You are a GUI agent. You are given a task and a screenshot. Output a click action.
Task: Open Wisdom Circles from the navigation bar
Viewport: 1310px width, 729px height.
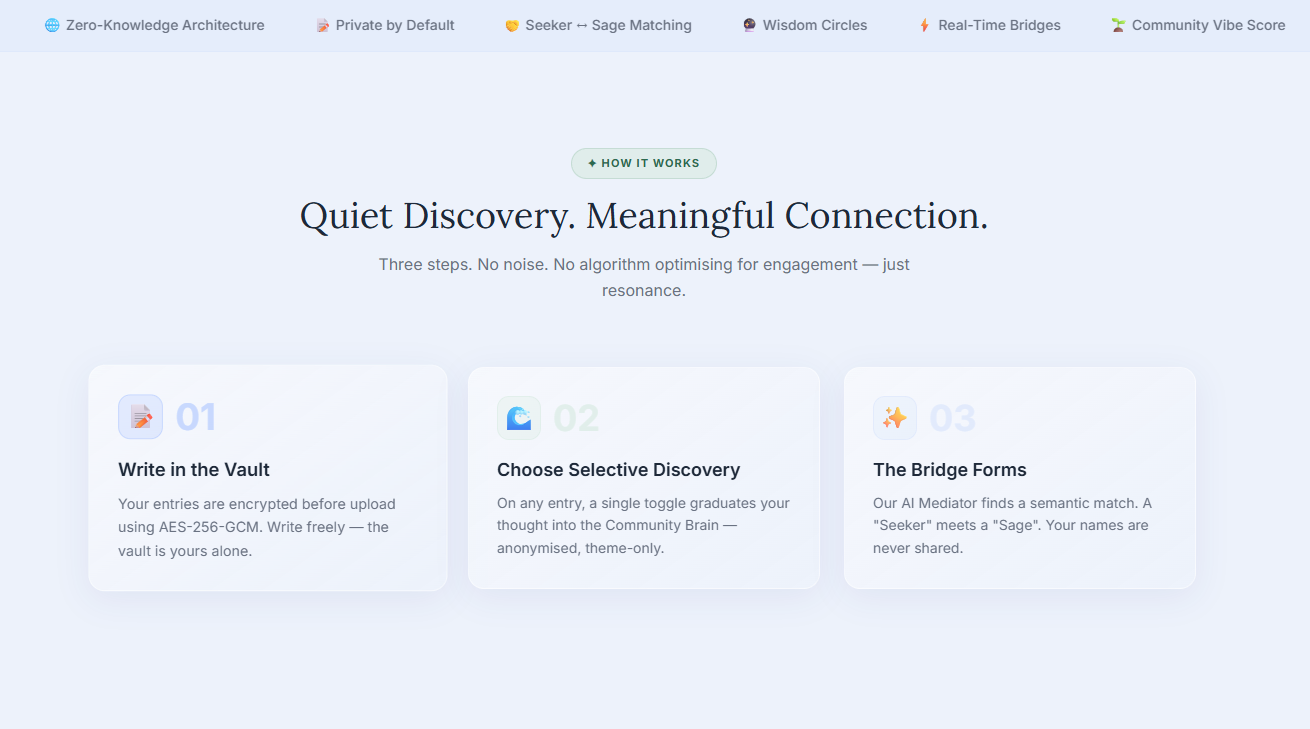[805, 24]
